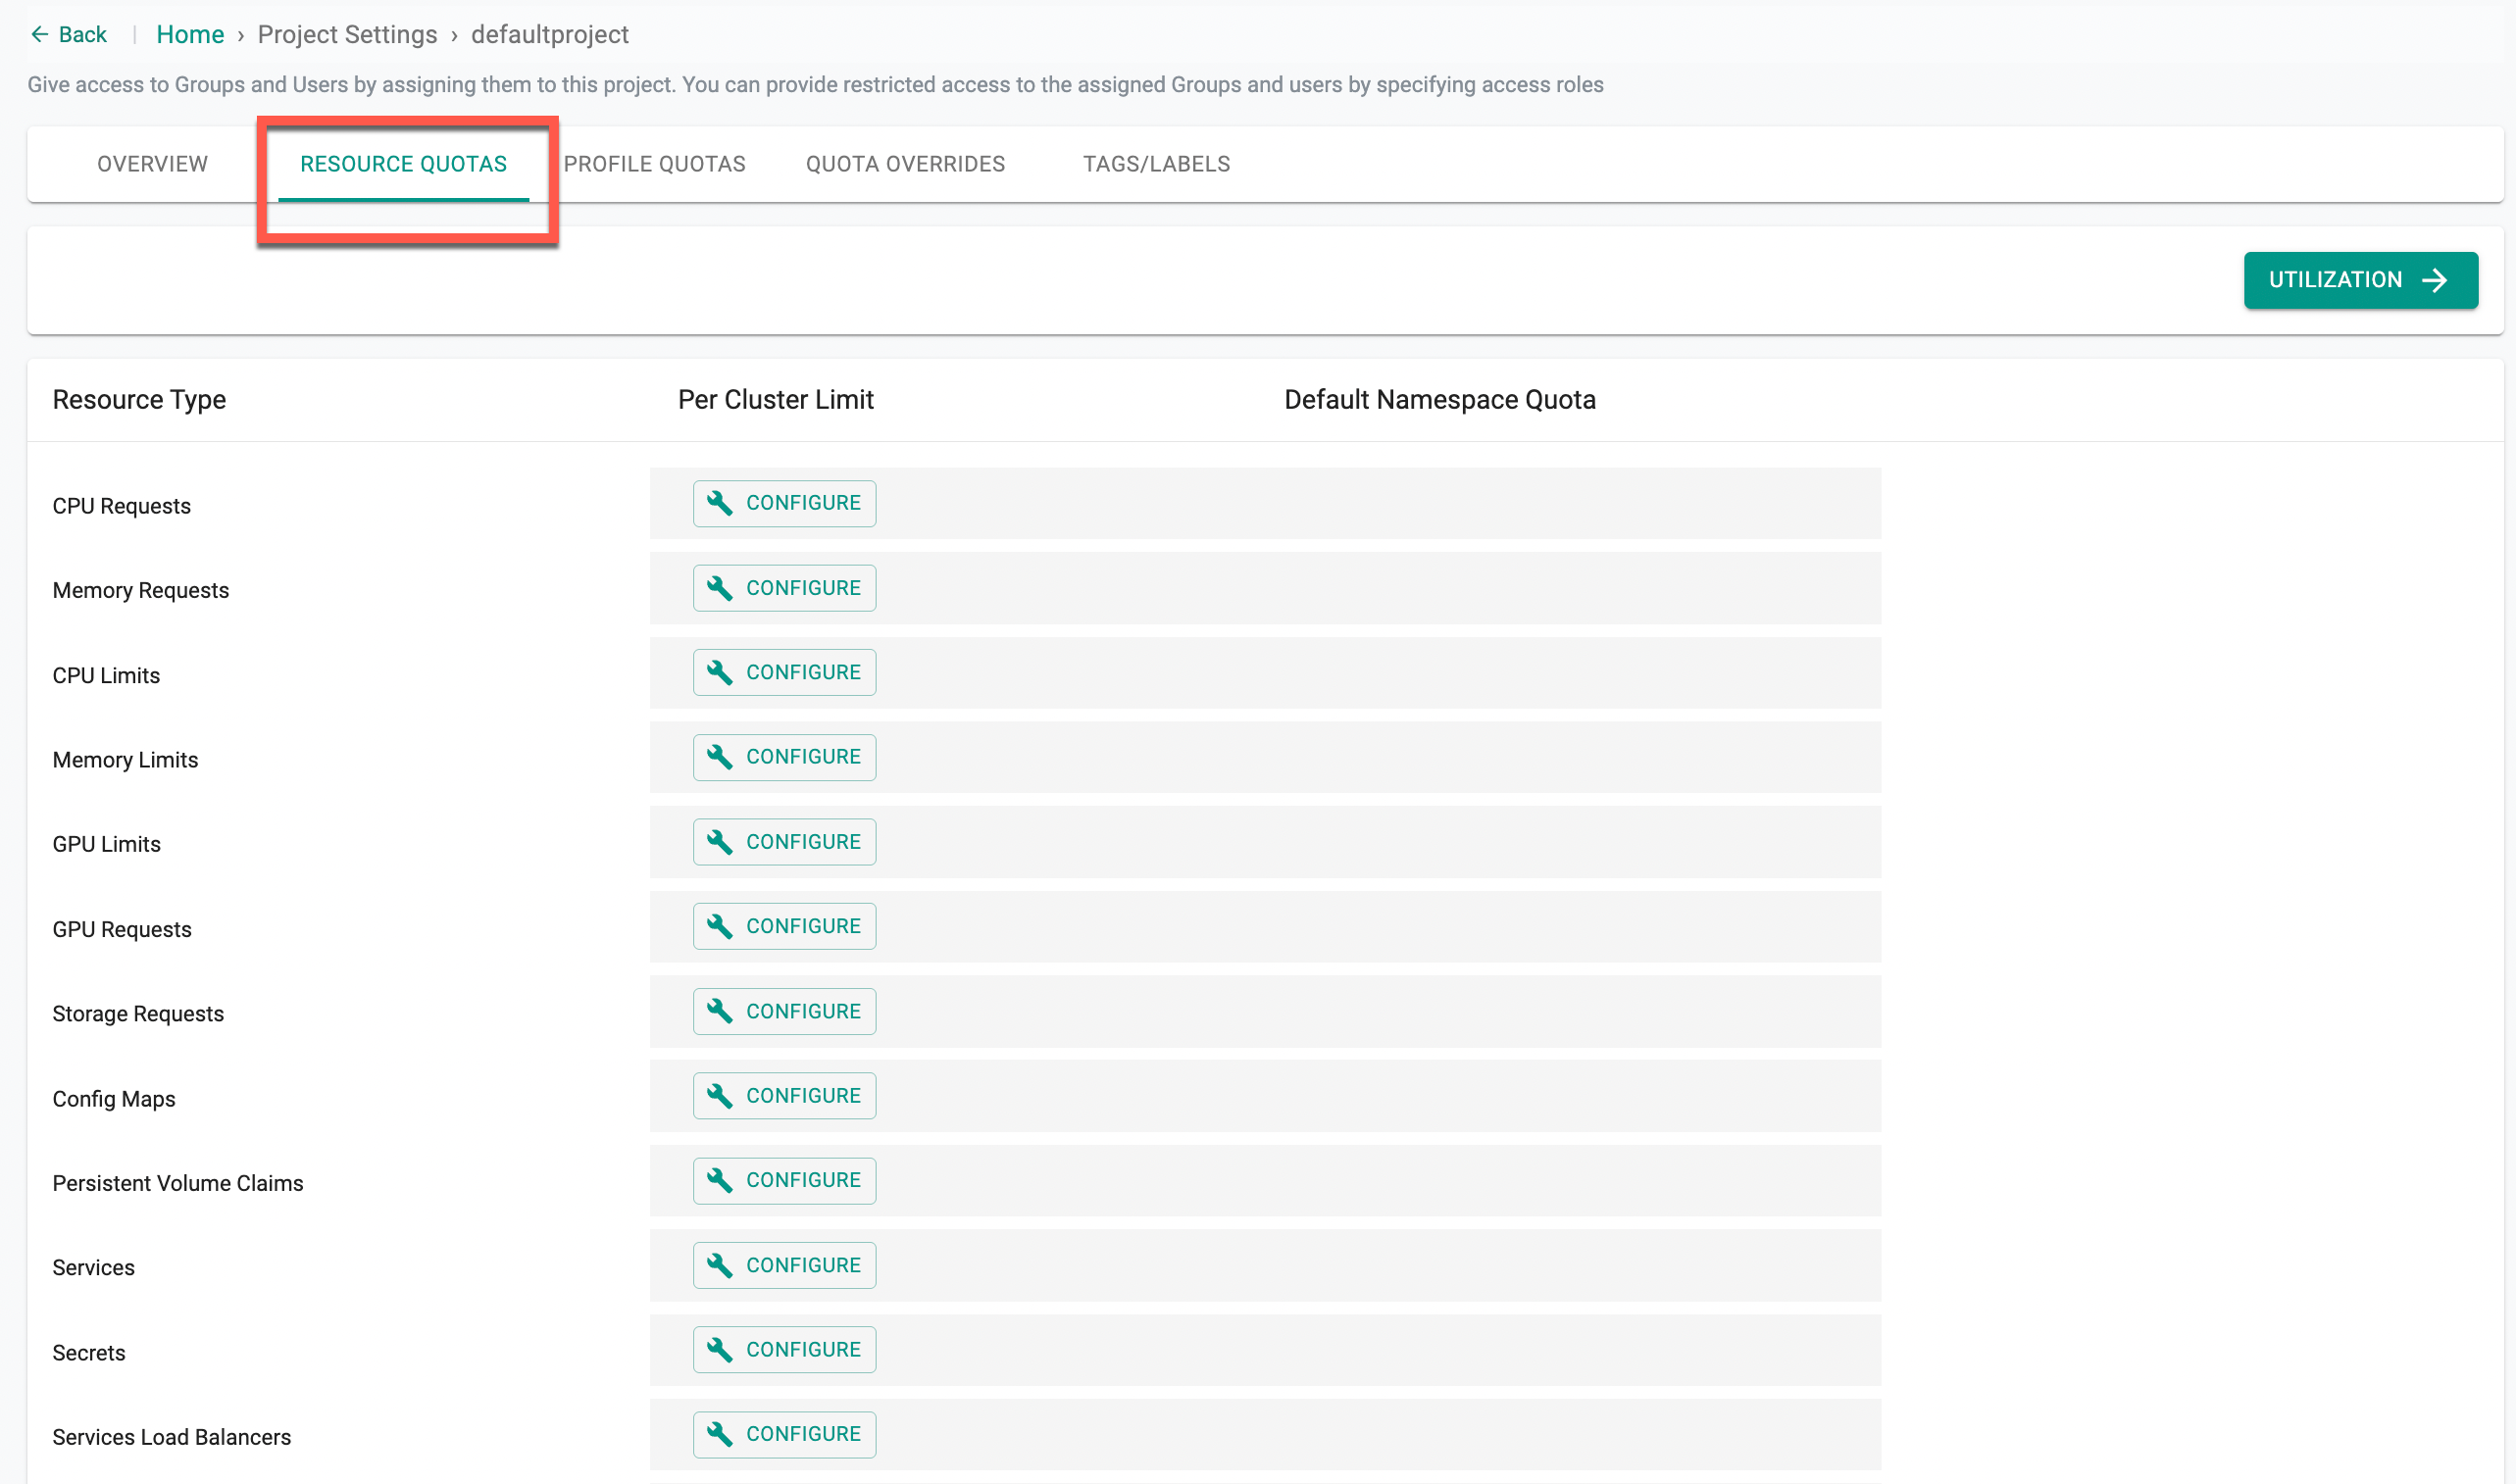The height and width of the screenshot is (1484, 2516).
Task: Click the wrench icon on Secrets row
Action: tap(719, 1349)
